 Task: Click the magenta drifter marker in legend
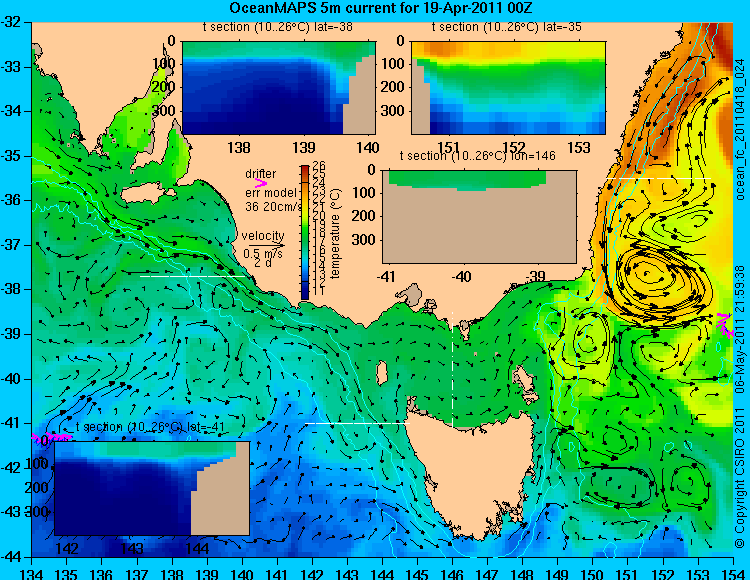point(261,183)
